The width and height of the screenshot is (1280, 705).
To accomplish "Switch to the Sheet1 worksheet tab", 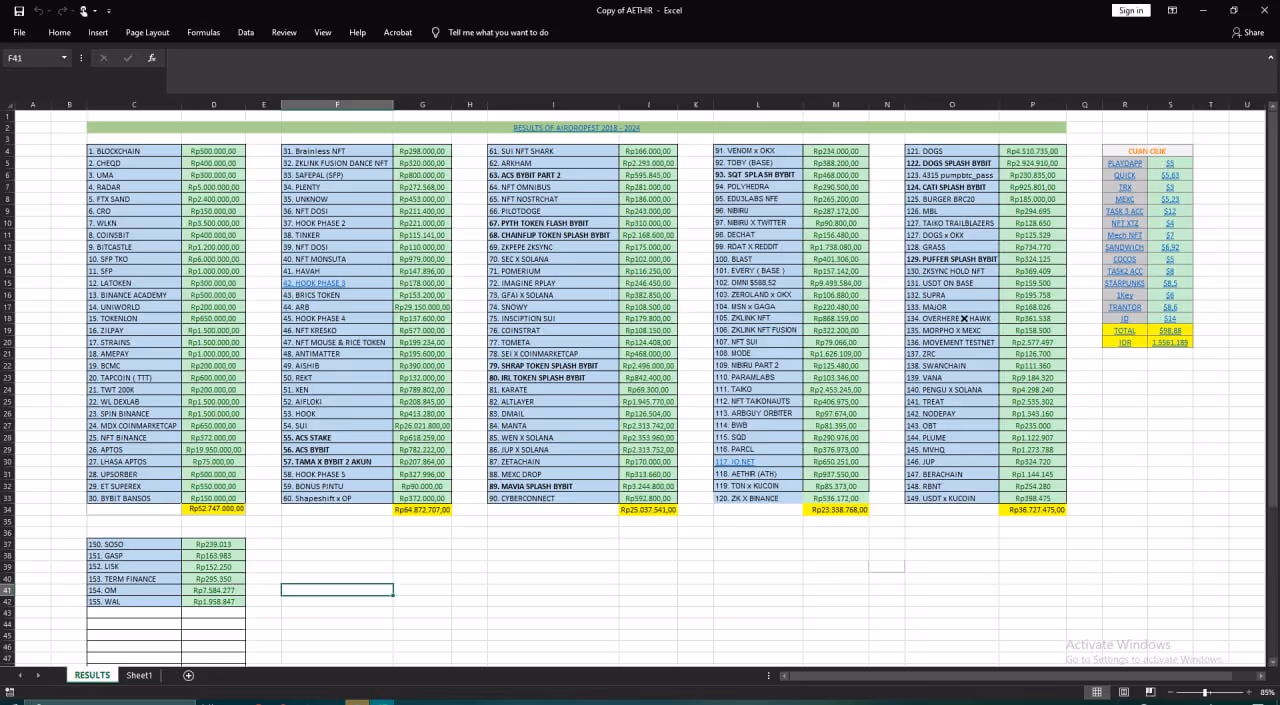I will [139, 676].
